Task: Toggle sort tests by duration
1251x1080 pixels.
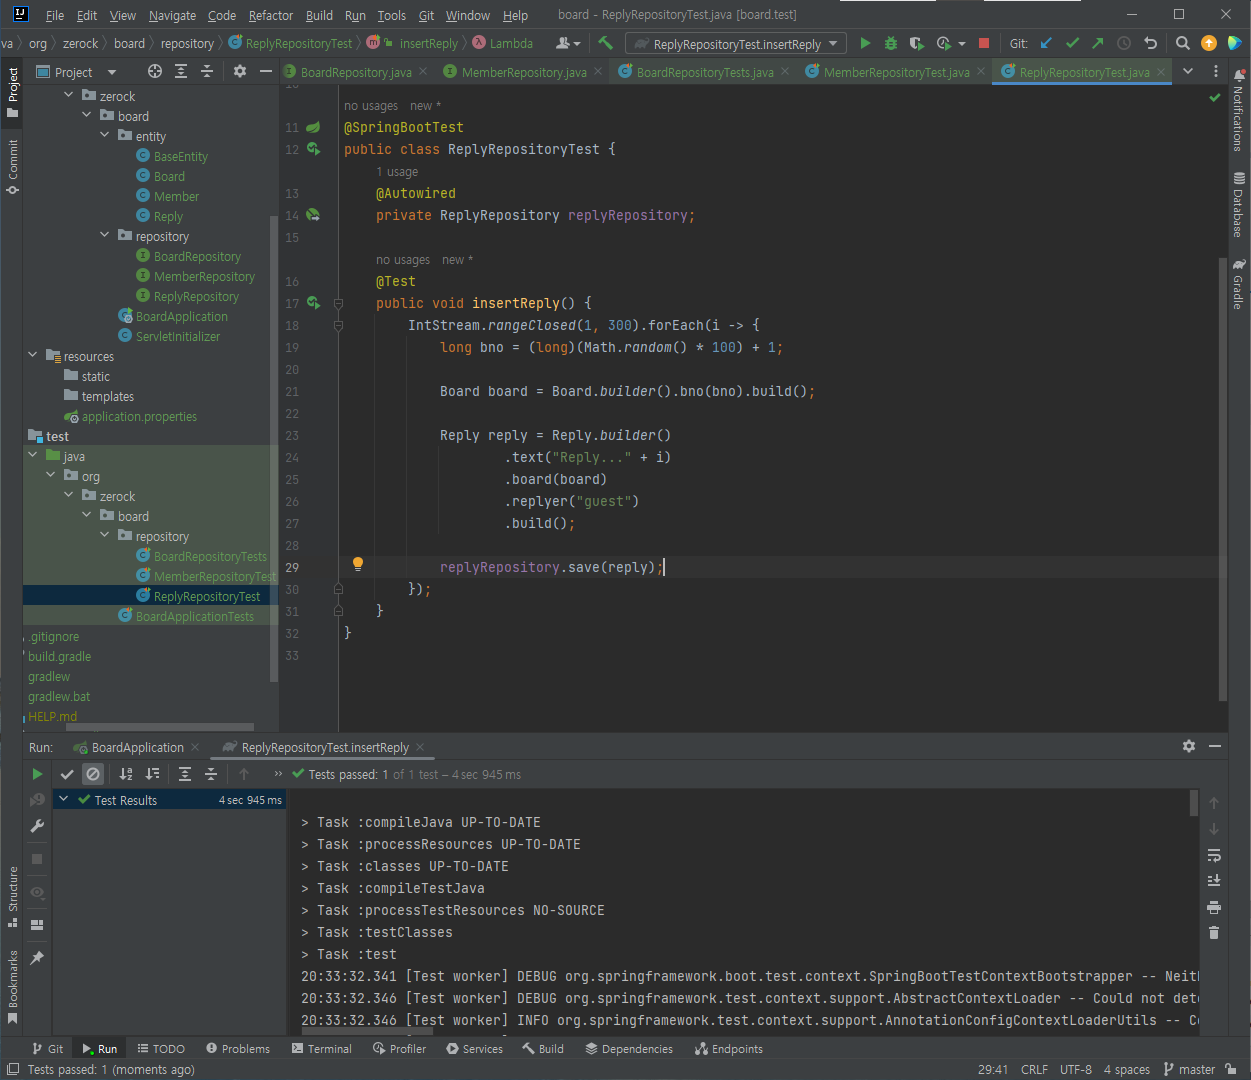Action: 152,774
